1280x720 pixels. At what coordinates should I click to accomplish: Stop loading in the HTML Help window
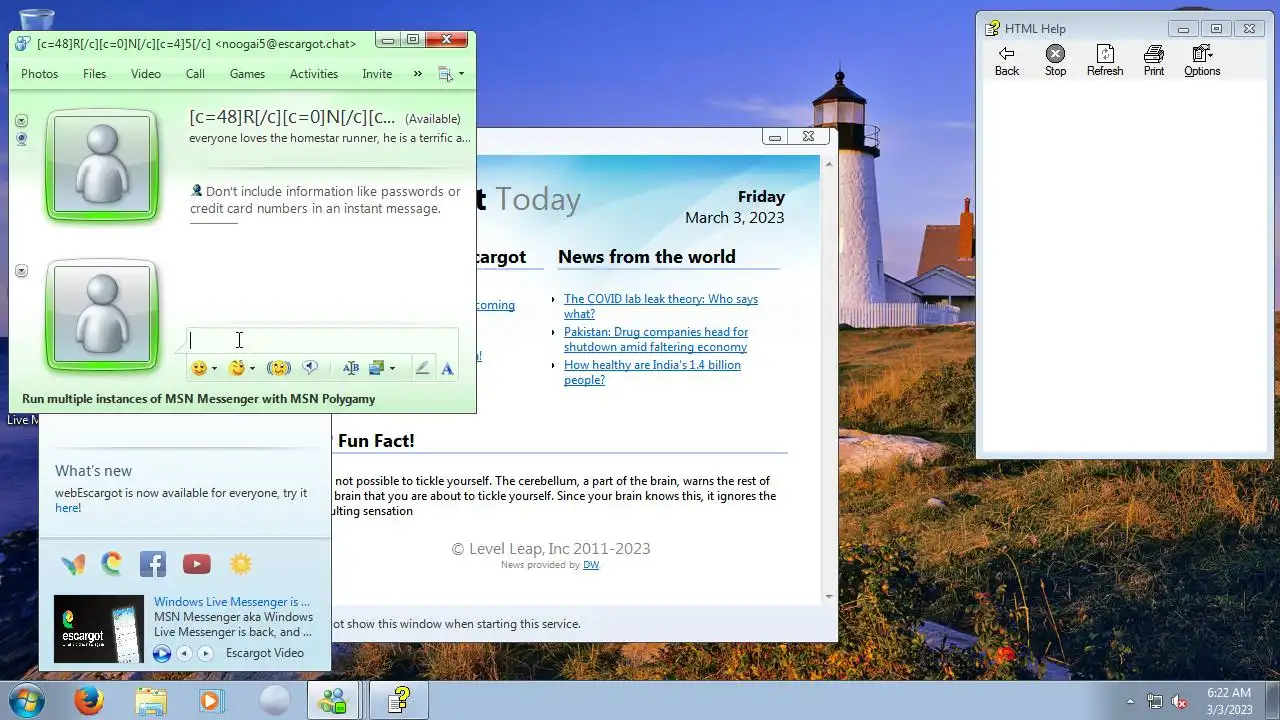1055,60
